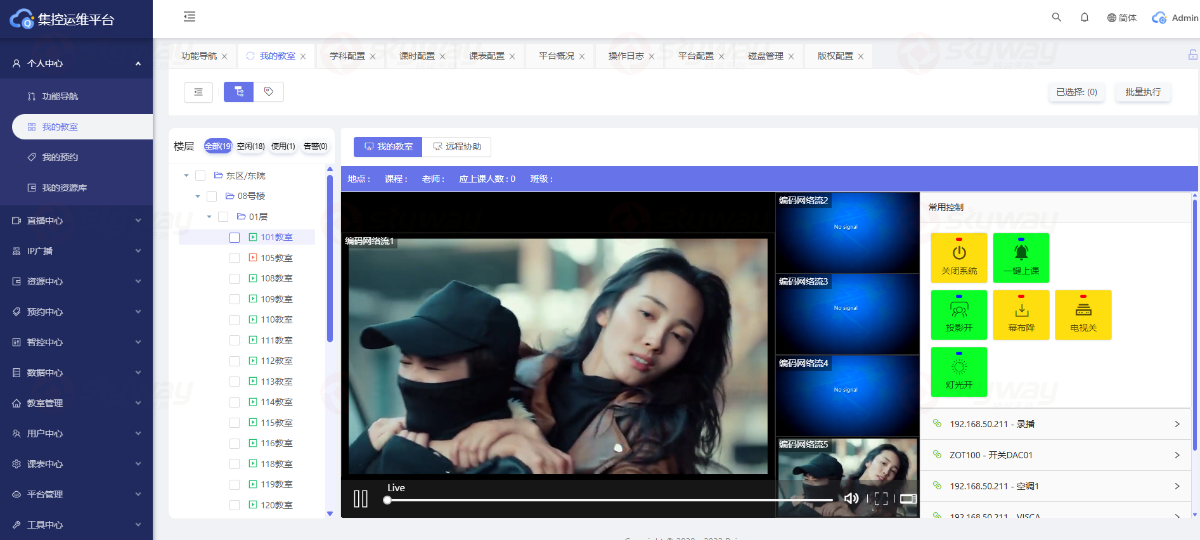This screenshot has width=1200, height=540.
Task: Tick the 东区/东院 checkbox
Action: pyautogui.click(x=200, y=176)
